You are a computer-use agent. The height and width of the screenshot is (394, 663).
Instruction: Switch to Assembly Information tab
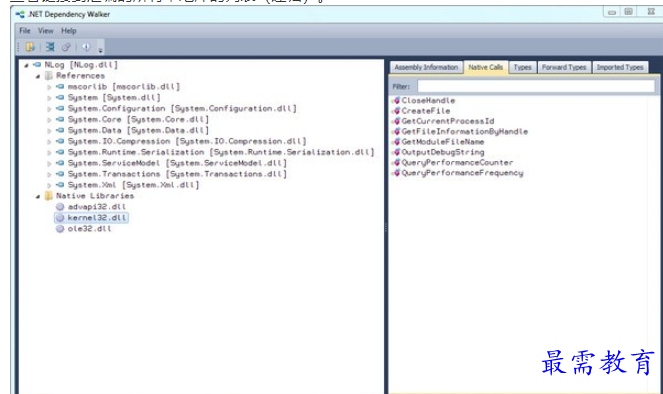pyautogui.click(x=426, y=67)
